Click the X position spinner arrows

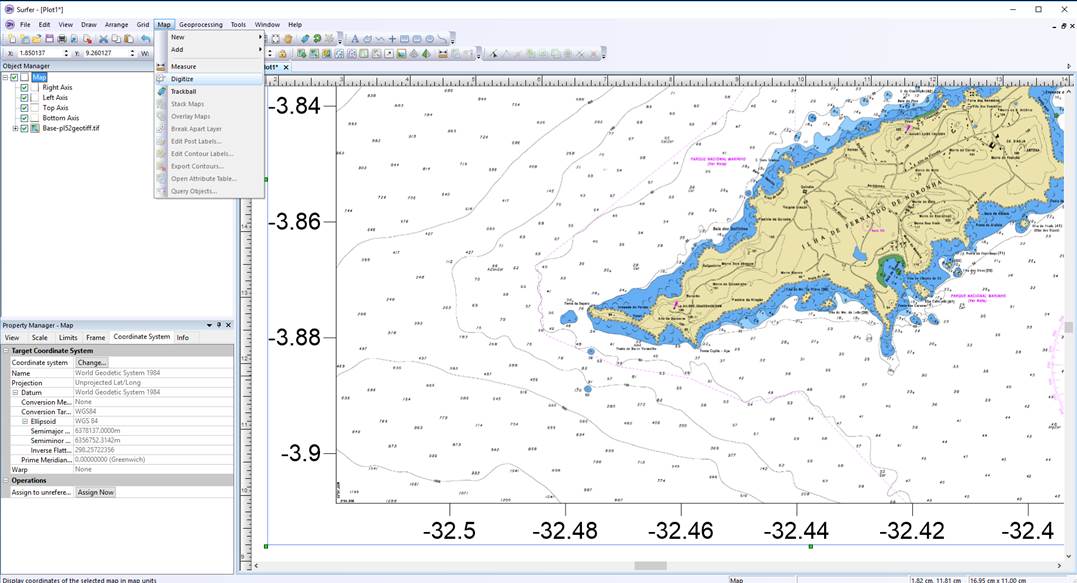pos(66,53)
